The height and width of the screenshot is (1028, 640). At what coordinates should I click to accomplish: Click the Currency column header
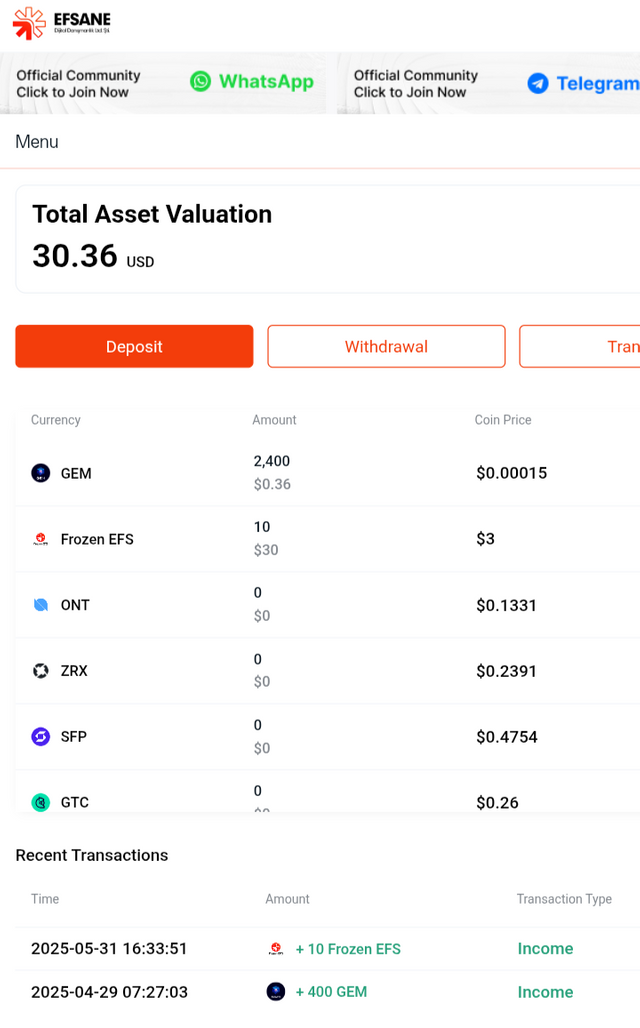tap(56, 420)
